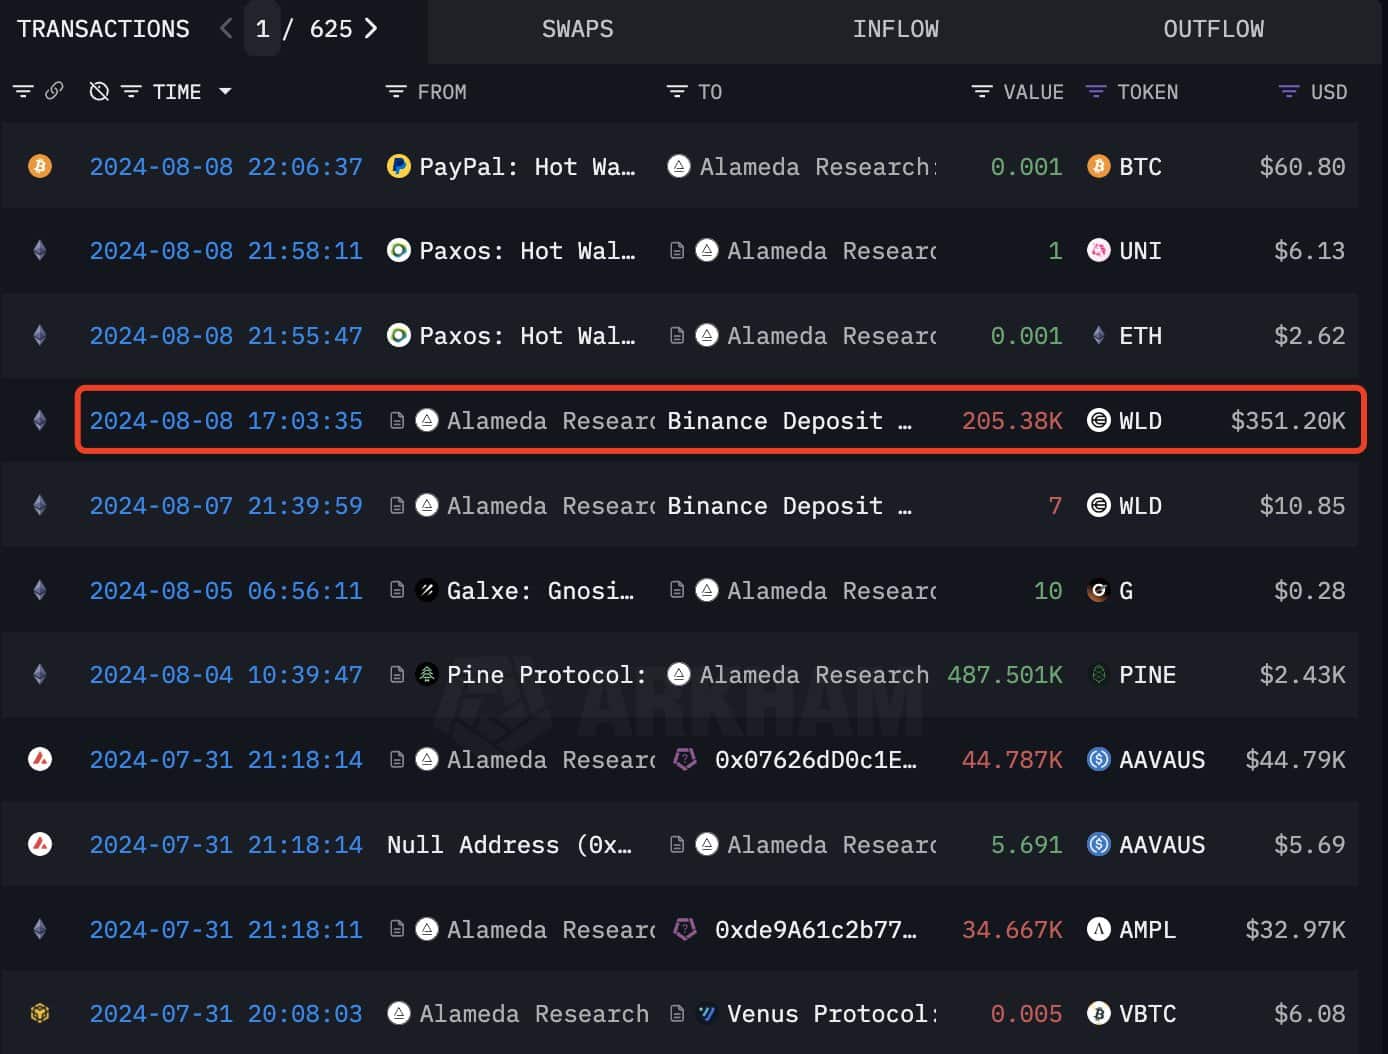Switch to the SWAPS tab

click(577, 29)
